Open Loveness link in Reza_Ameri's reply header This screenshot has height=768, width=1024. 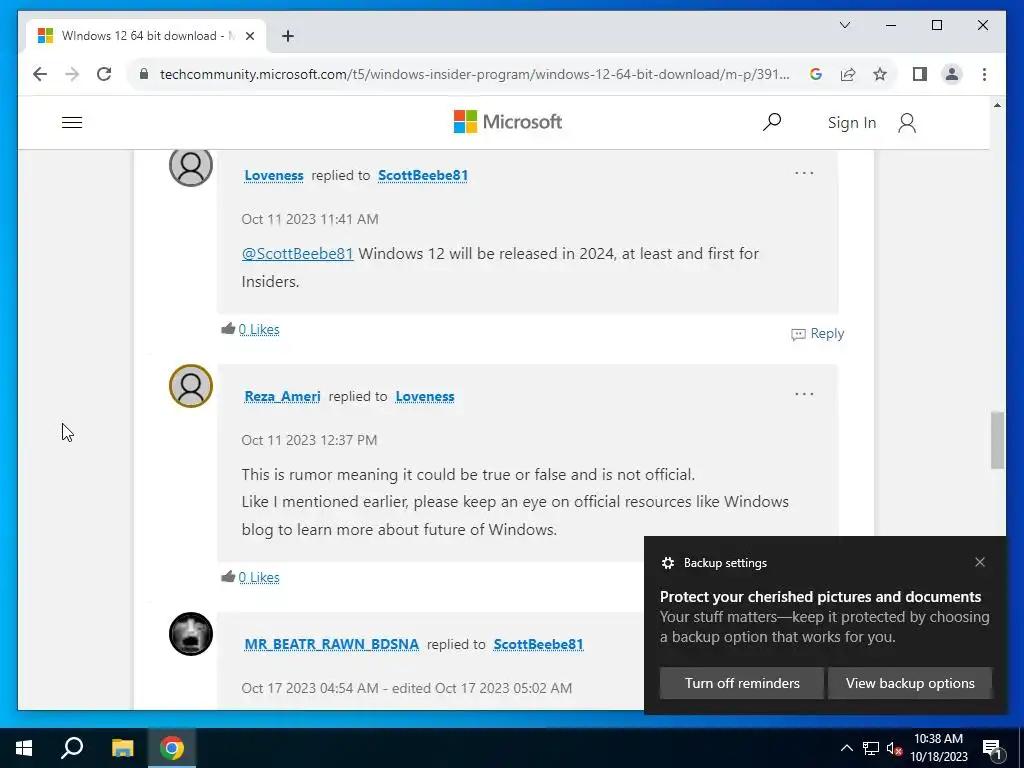(x=424, y=396)
